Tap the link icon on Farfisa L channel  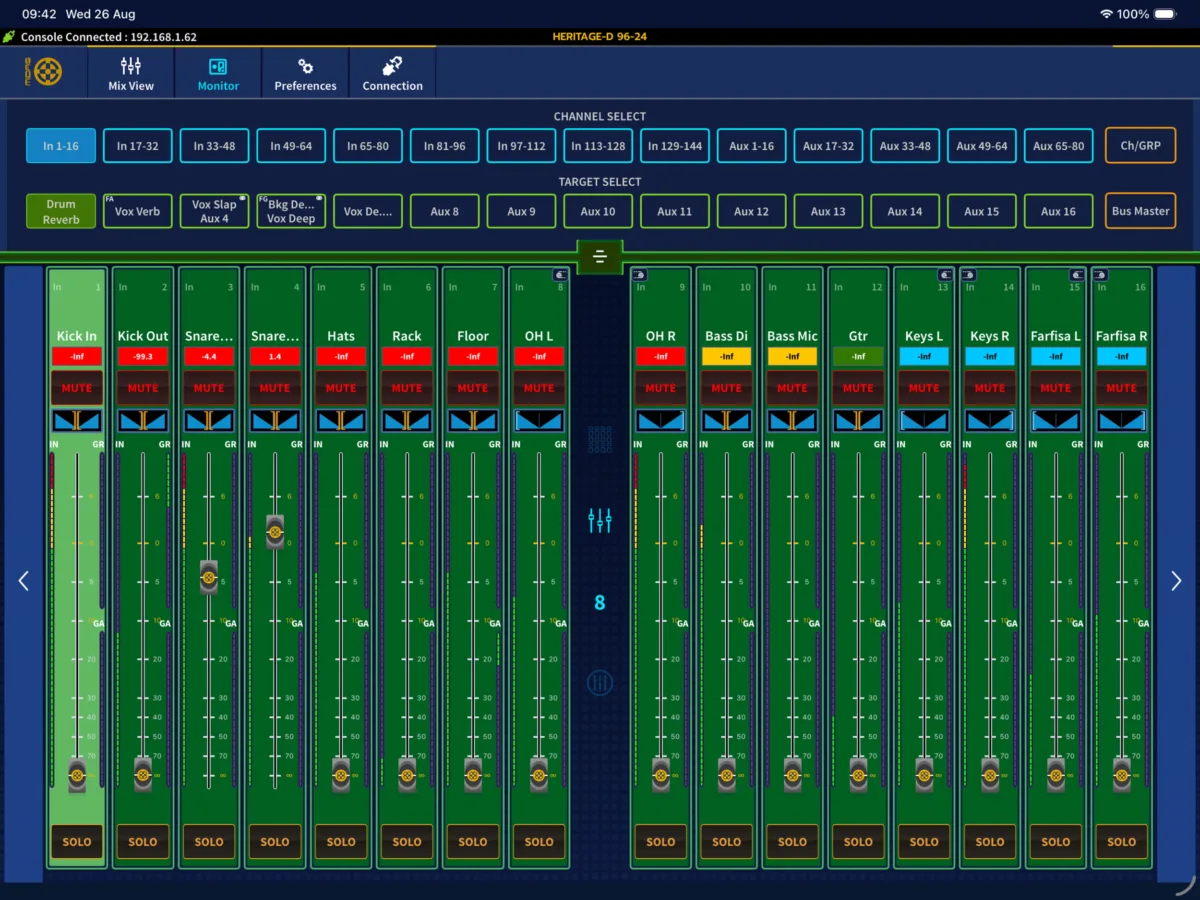point(1077,275)
